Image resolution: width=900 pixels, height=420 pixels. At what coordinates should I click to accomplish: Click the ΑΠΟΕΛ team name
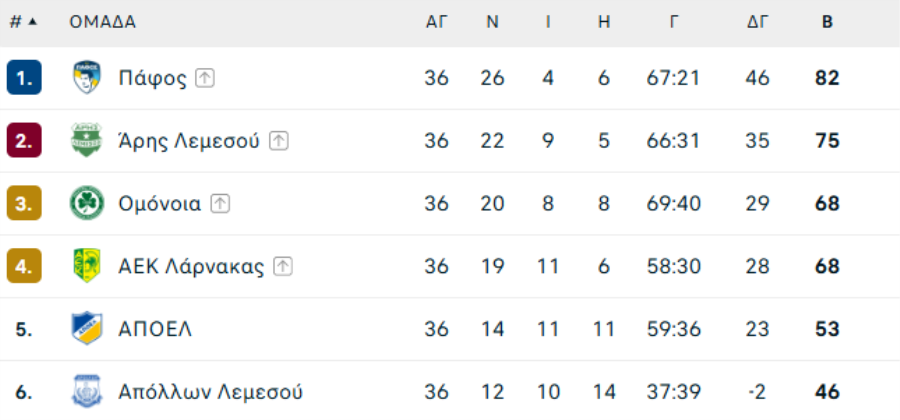click(155, 329)
